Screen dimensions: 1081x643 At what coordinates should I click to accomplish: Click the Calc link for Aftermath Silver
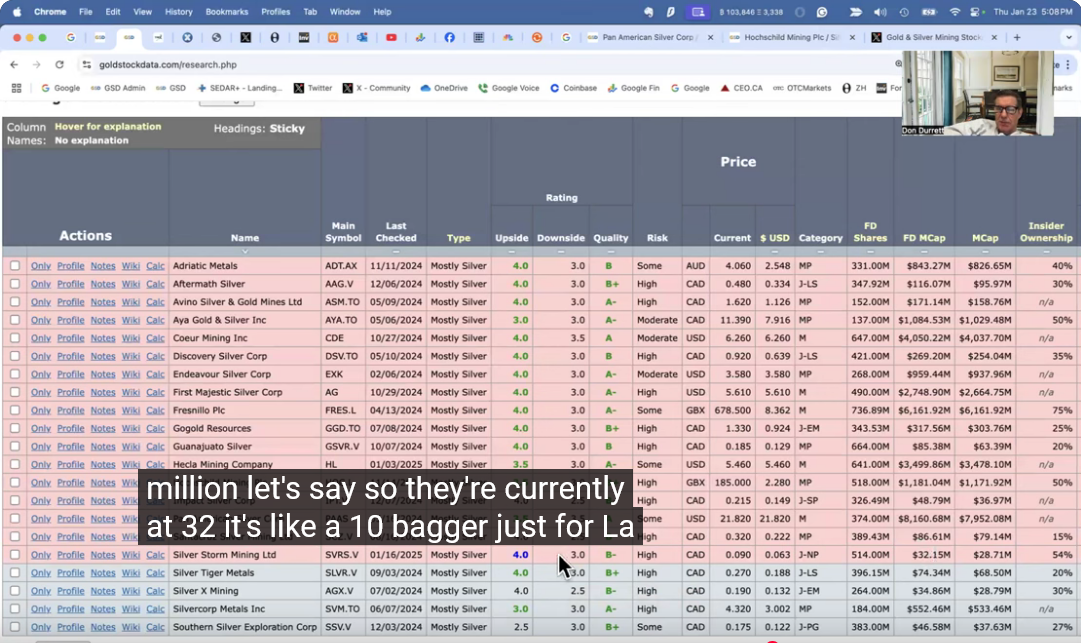coord(155,284)
